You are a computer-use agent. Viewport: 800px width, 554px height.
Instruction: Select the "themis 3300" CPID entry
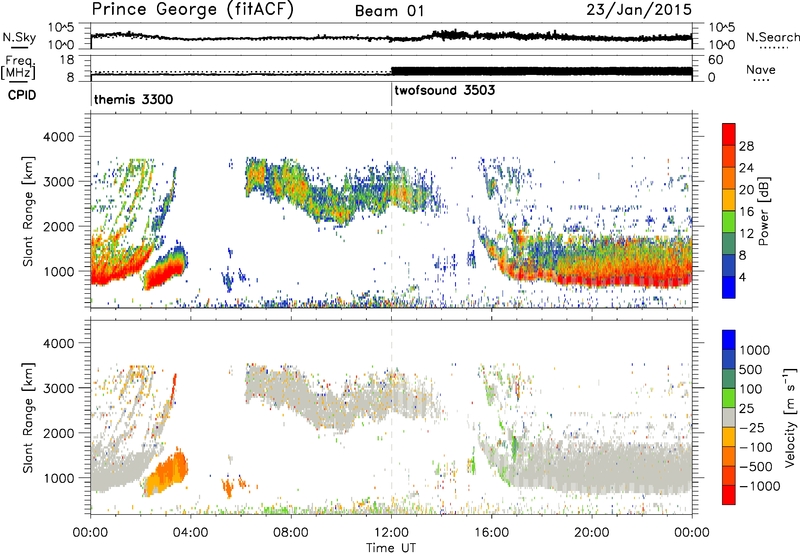[x=134, y=99]
